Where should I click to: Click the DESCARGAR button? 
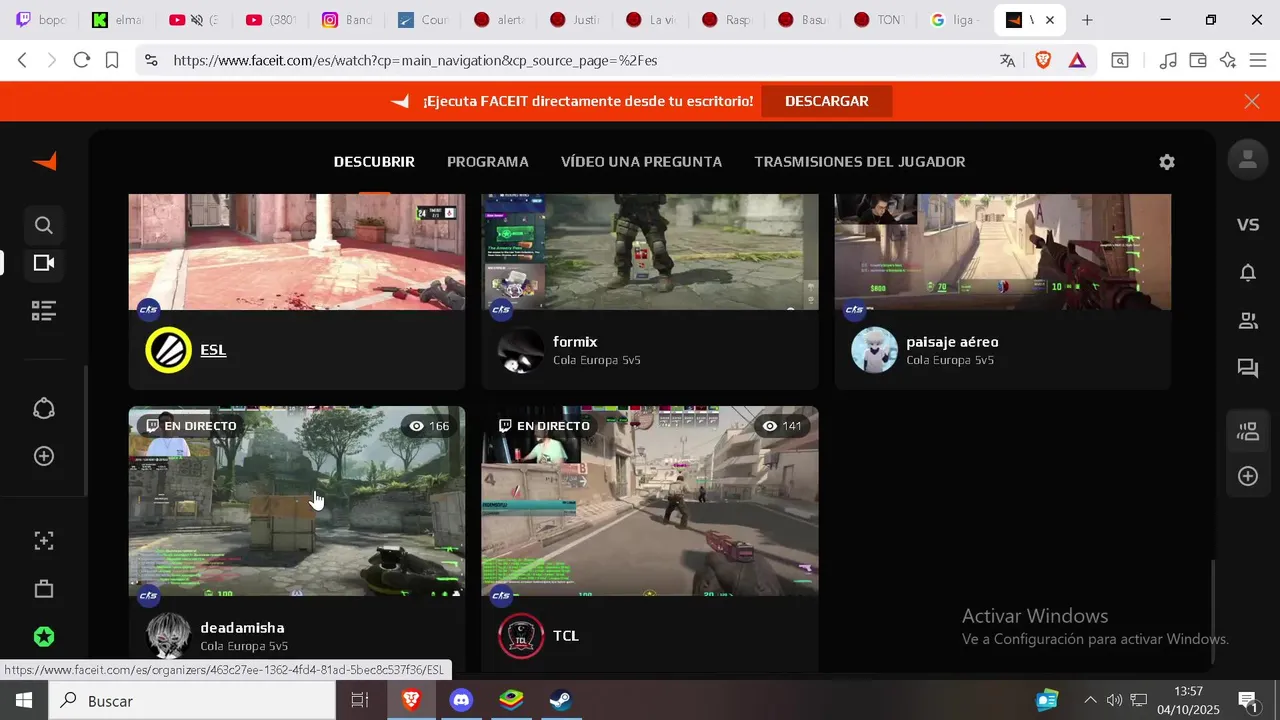[x=826, y=101]
